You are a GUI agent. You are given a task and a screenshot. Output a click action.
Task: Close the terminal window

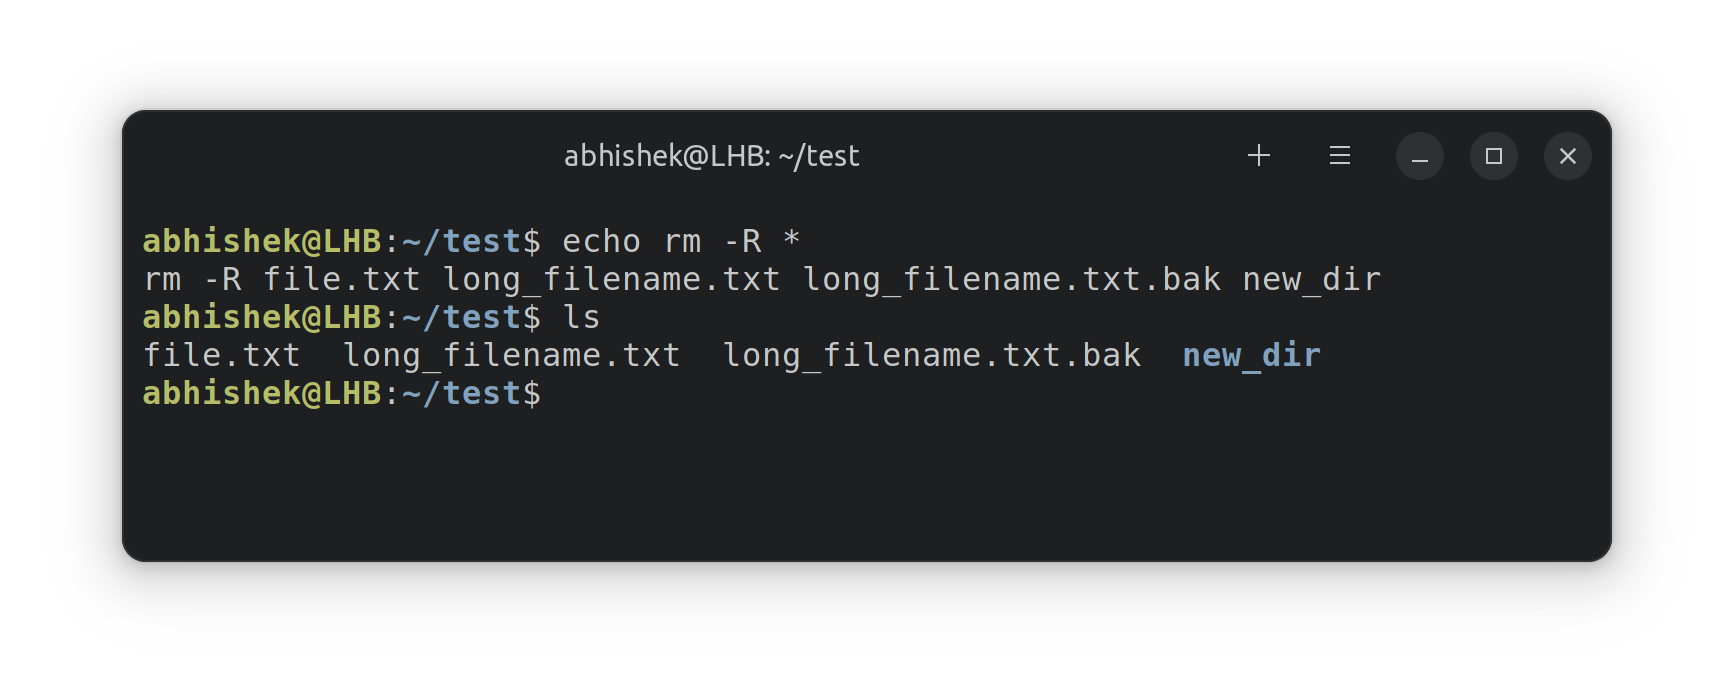(1568, 156)
